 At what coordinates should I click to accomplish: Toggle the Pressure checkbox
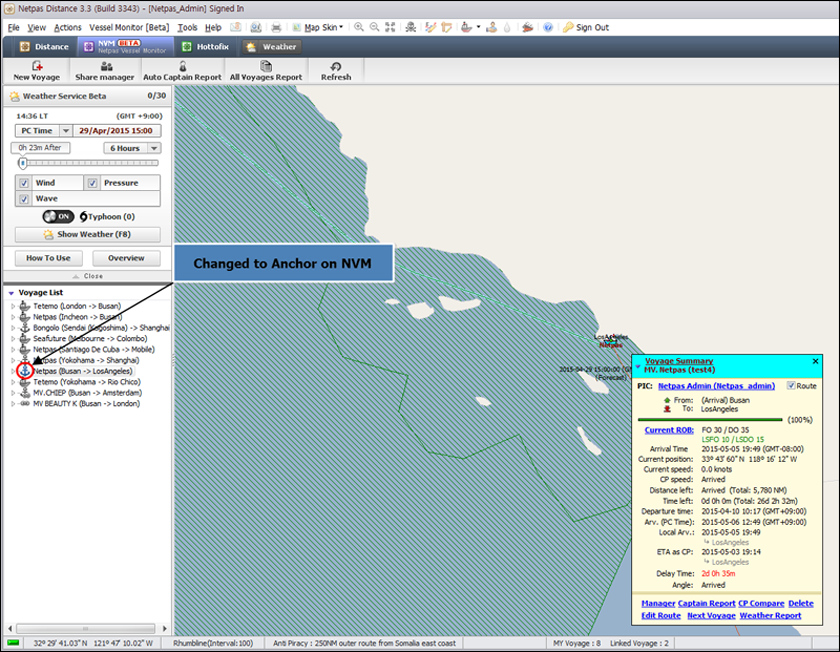[x=92, y=183]
